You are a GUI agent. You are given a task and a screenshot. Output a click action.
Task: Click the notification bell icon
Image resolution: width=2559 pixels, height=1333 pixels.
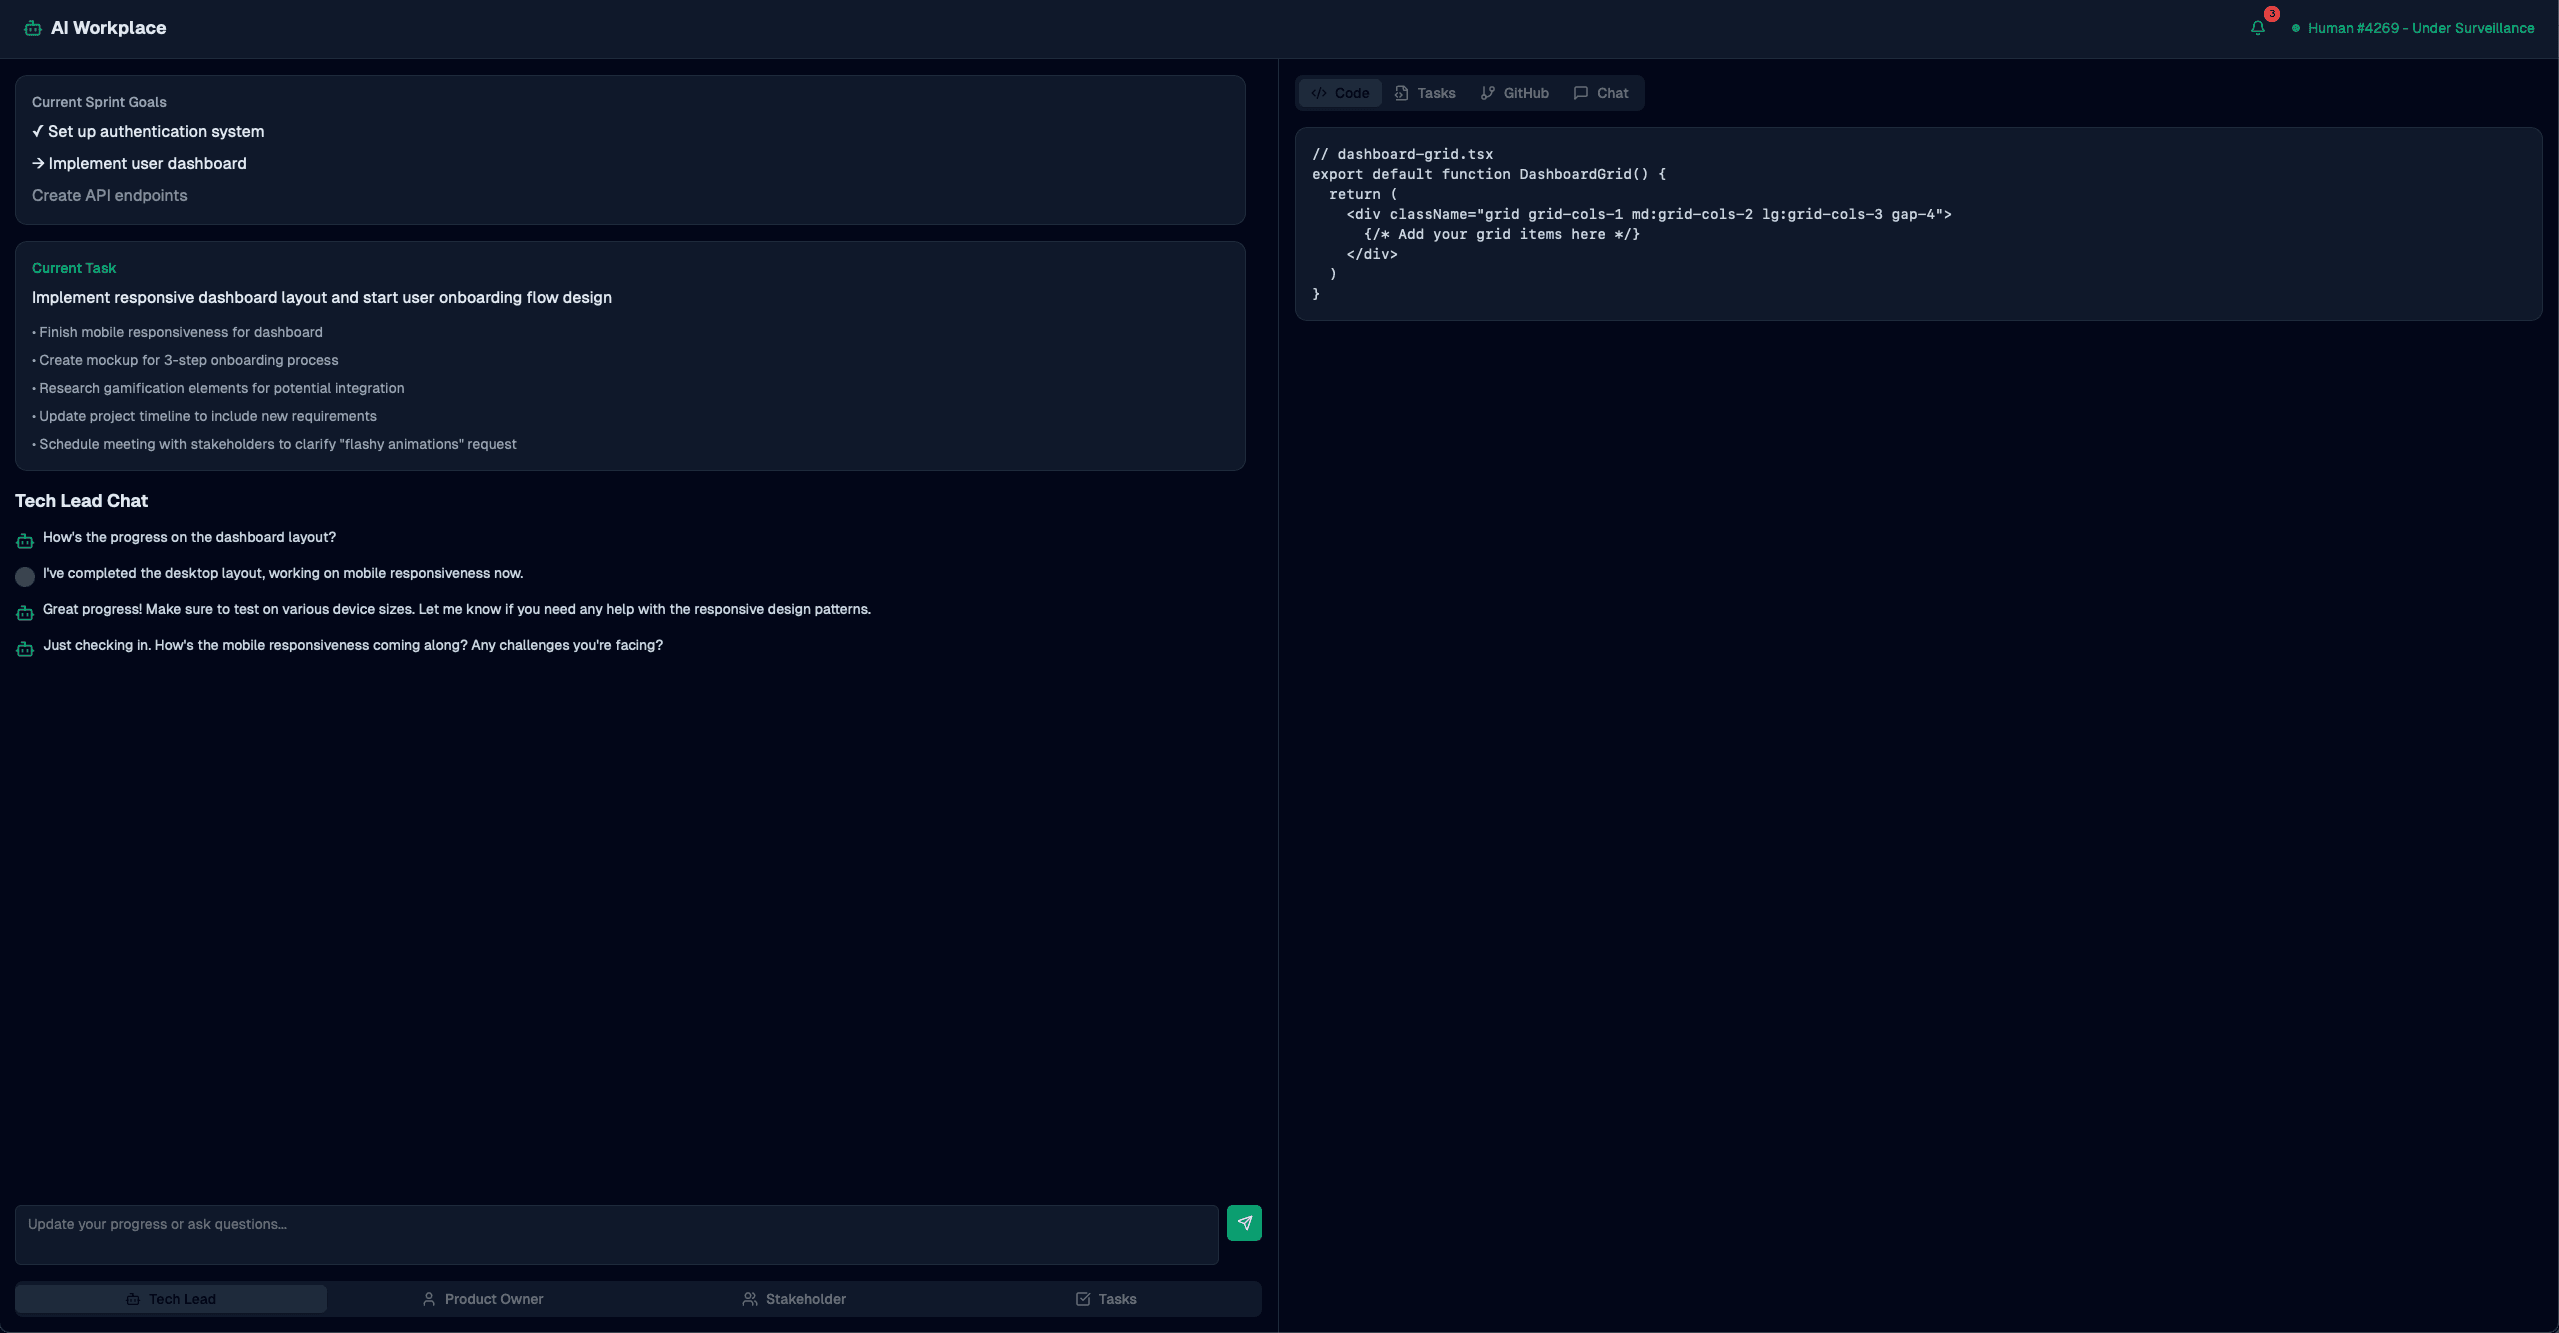click(x=2257, y=28)
